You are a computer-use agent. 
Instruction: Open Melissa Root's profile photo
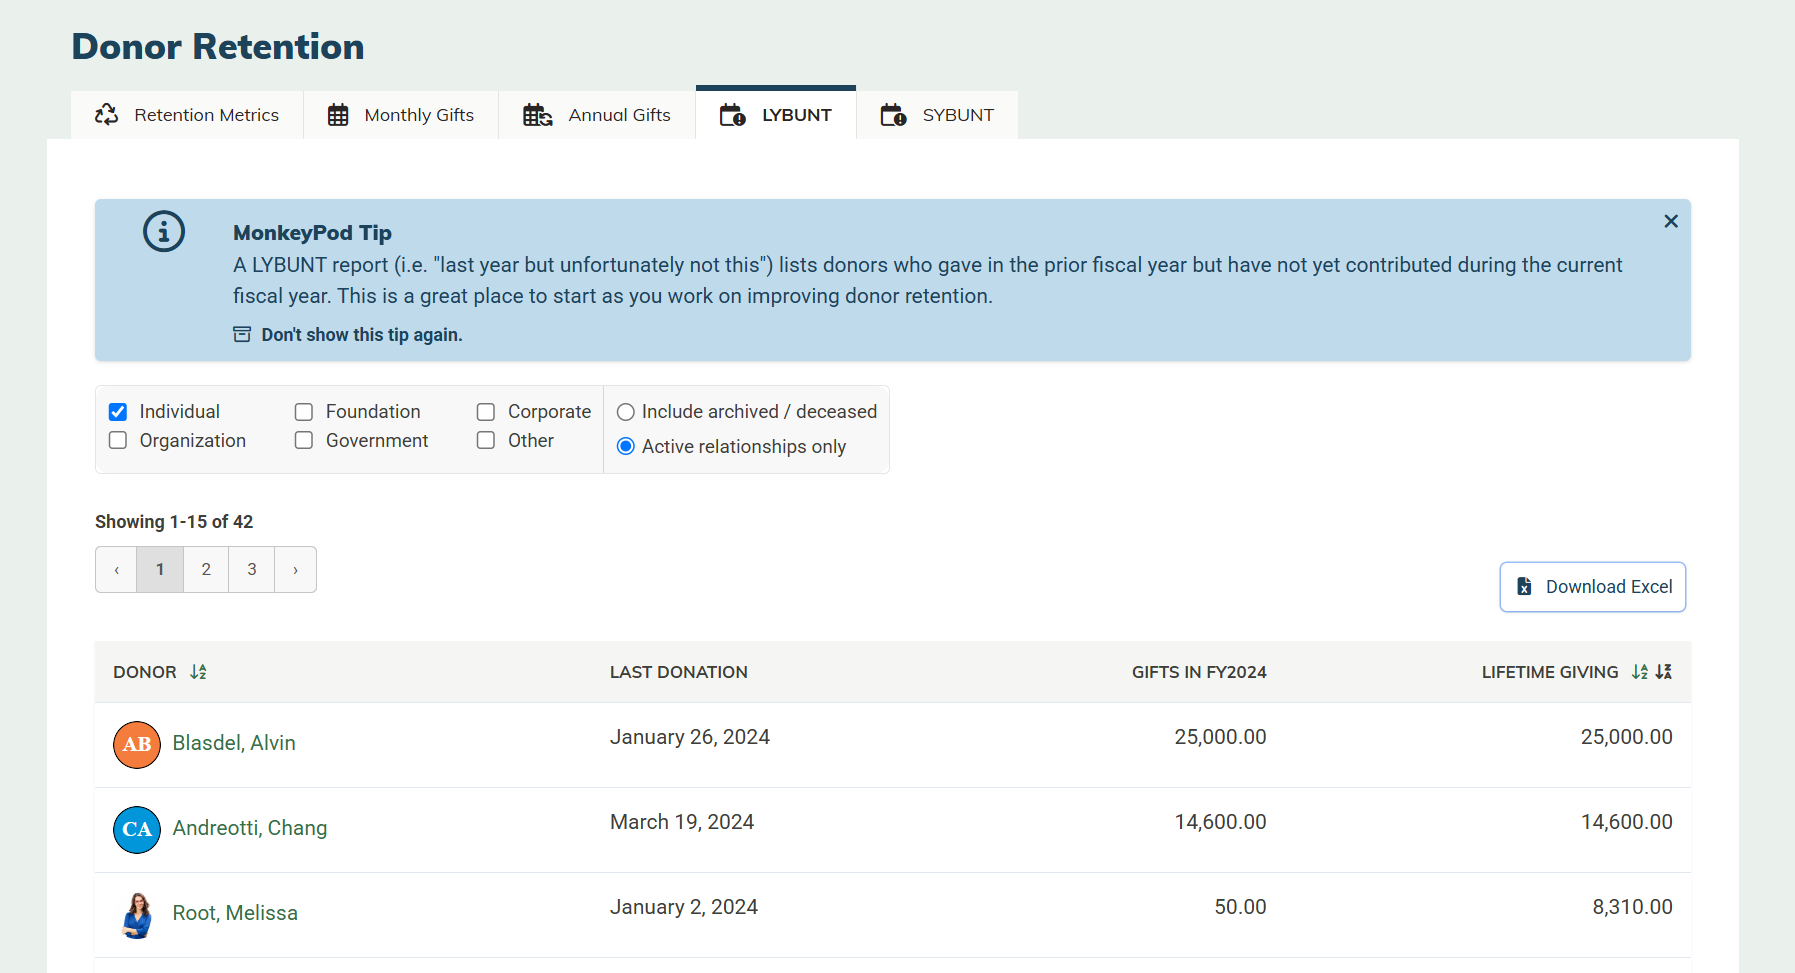[137, 914]
